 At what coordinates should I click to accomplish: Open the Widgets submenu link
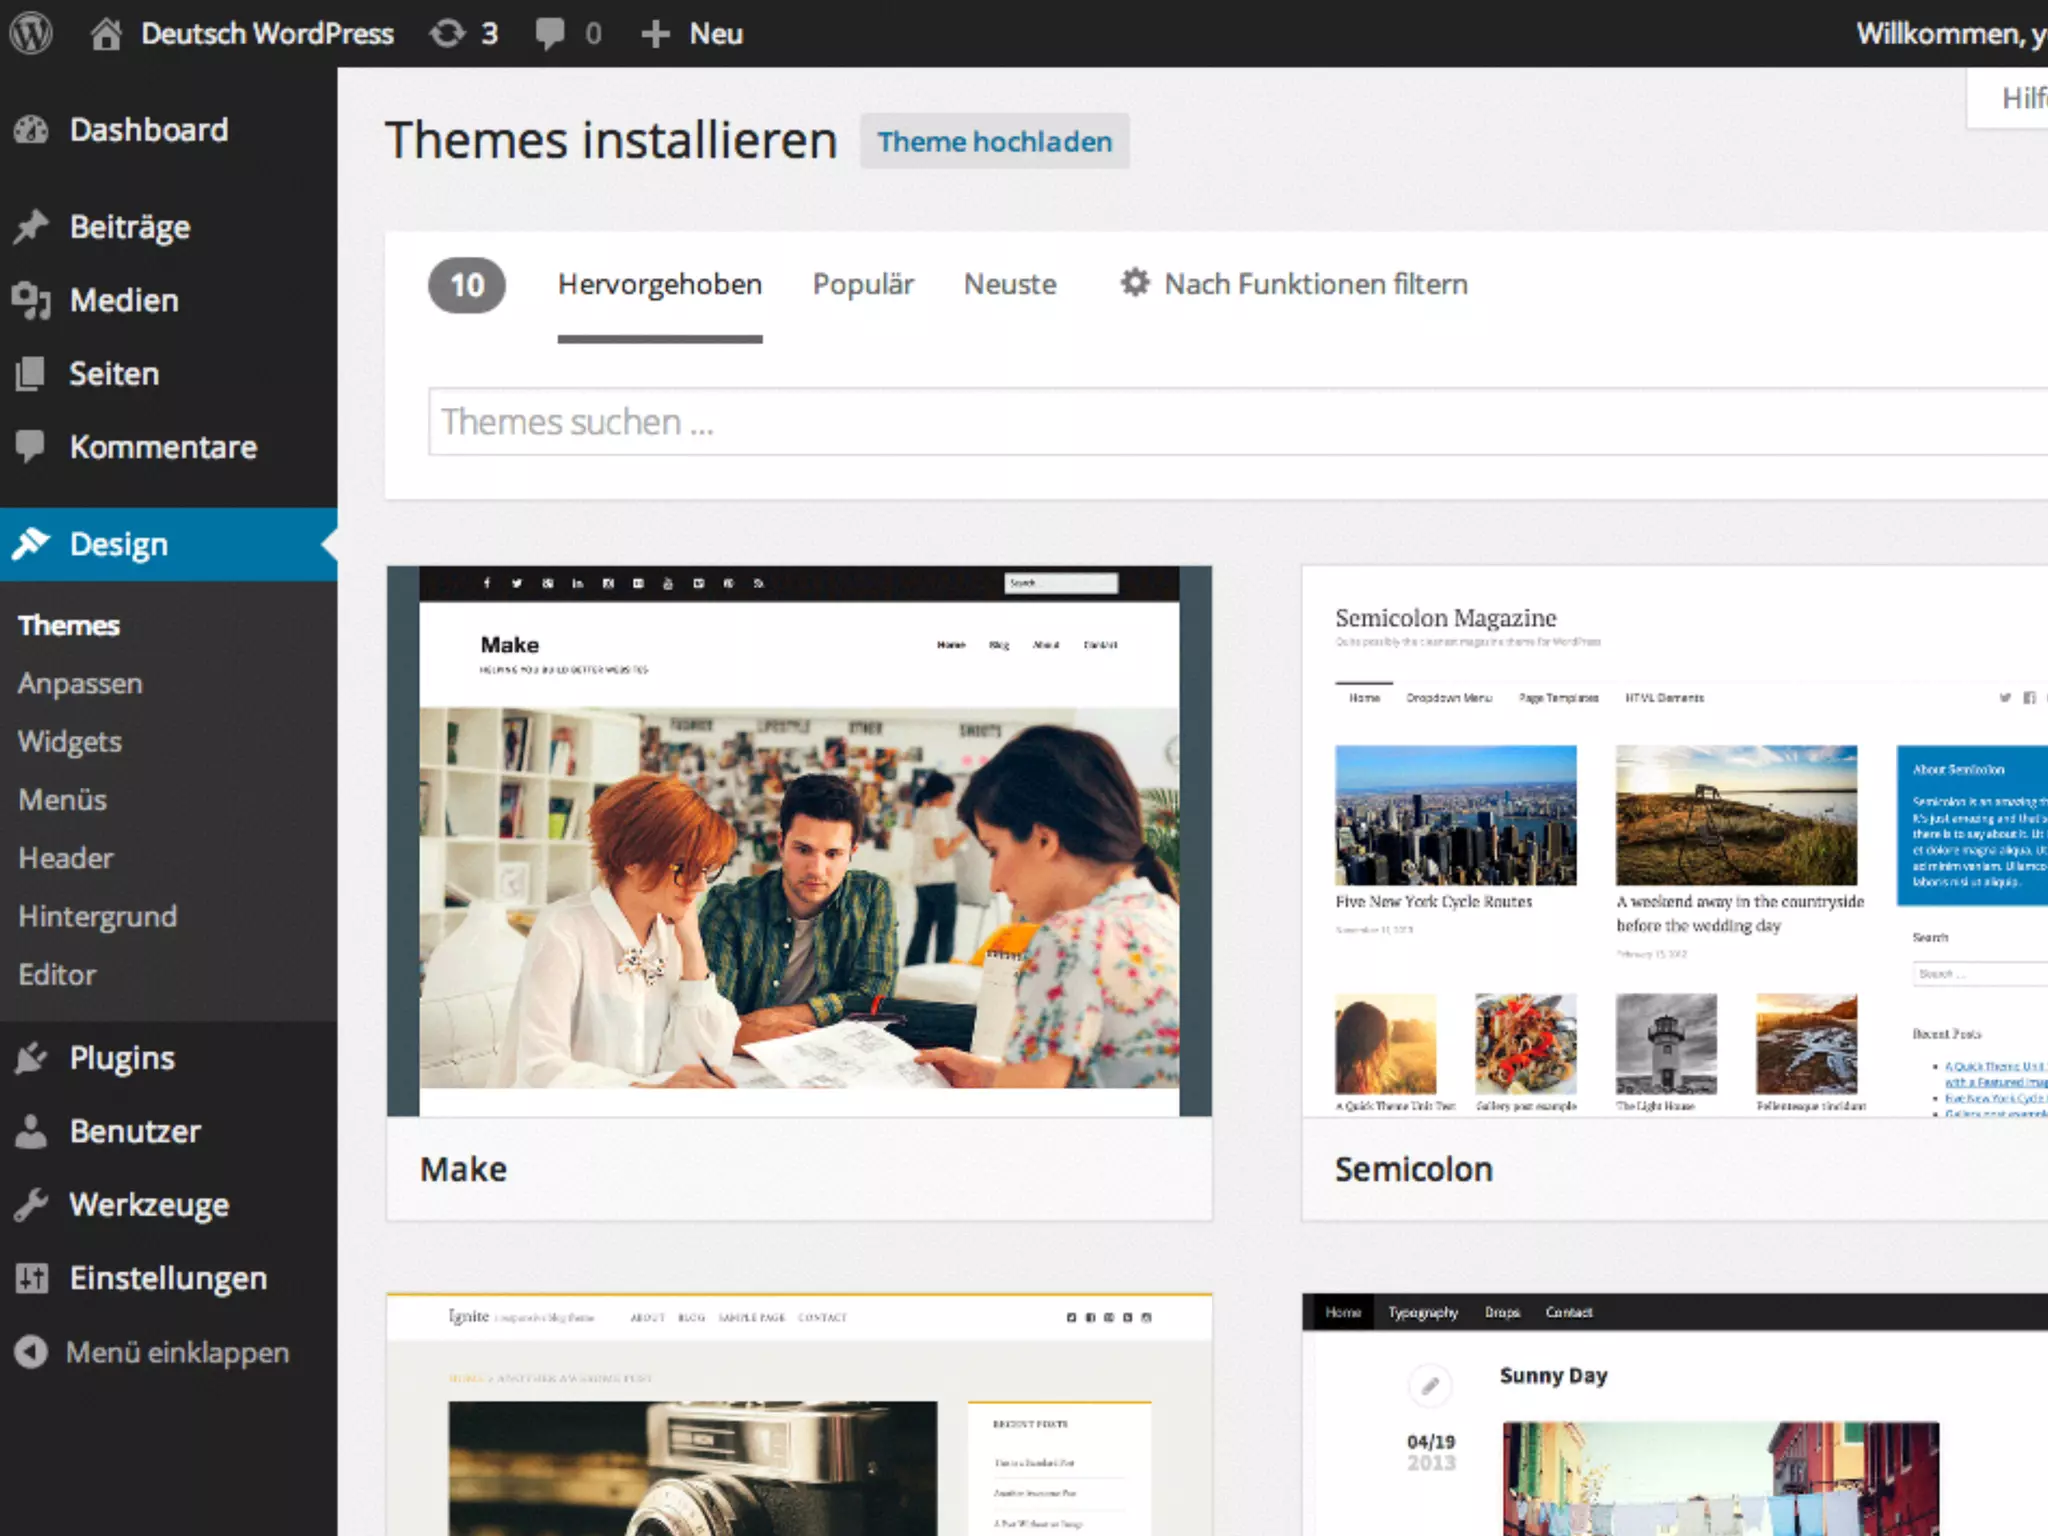pyautogui.click(x=70, y=741)
